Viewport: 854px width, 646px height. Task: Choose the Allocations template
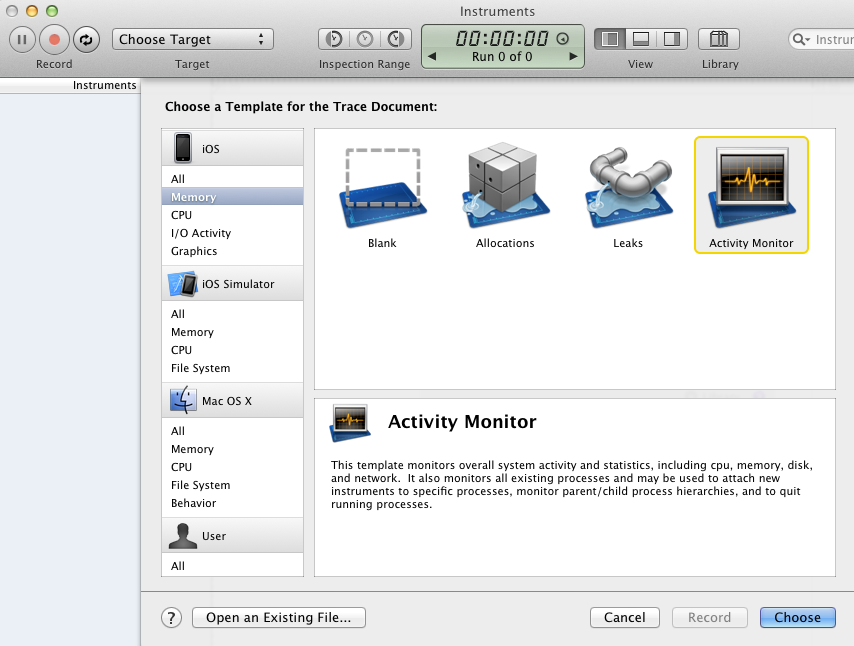click(505, 195)
